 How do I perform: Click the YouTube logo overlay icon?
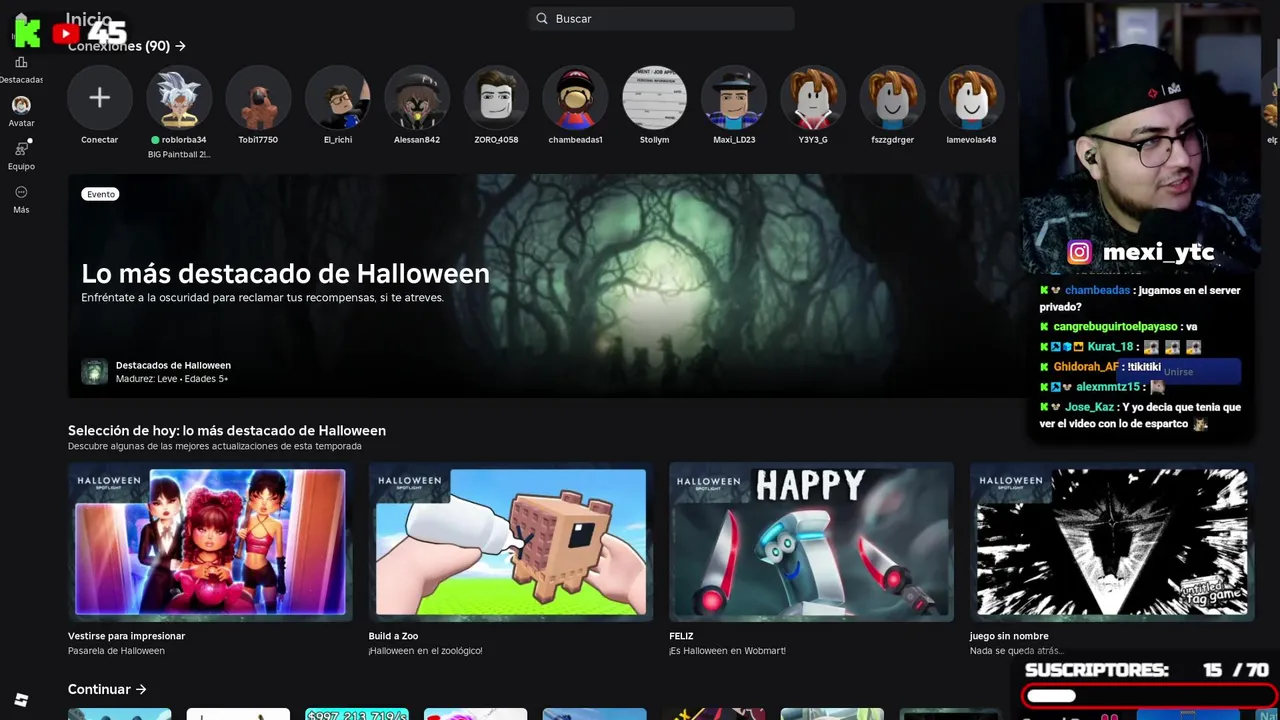pos(65,33)
